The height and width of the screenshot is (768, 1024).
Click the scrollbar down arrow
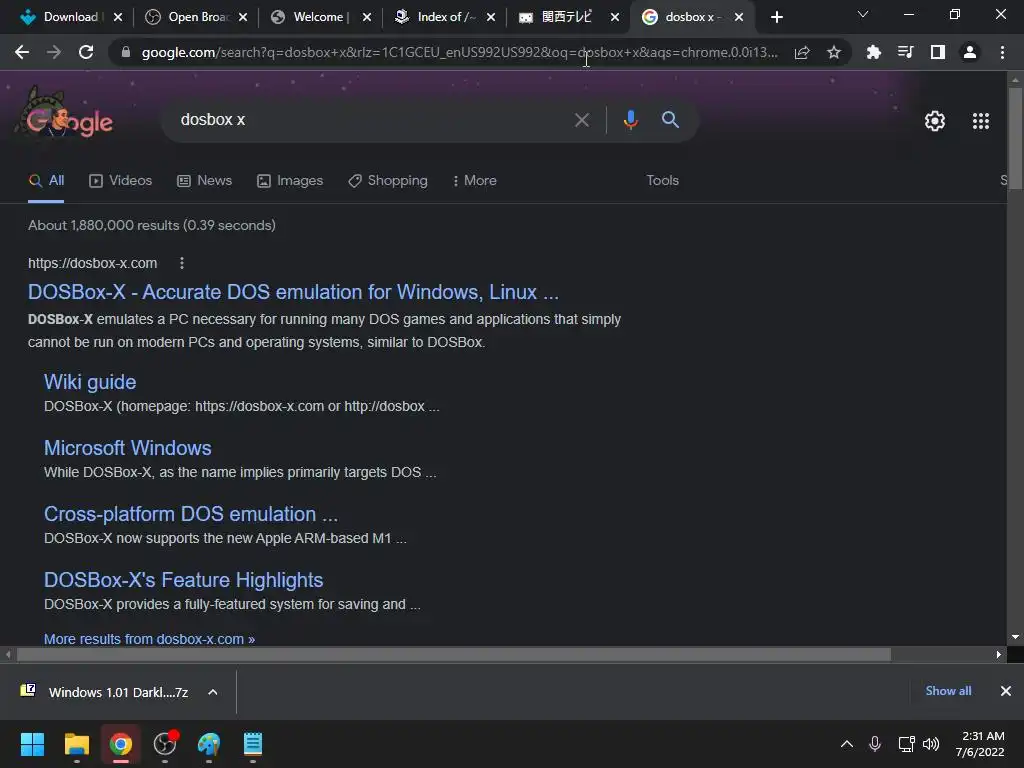pos(1015,637)
